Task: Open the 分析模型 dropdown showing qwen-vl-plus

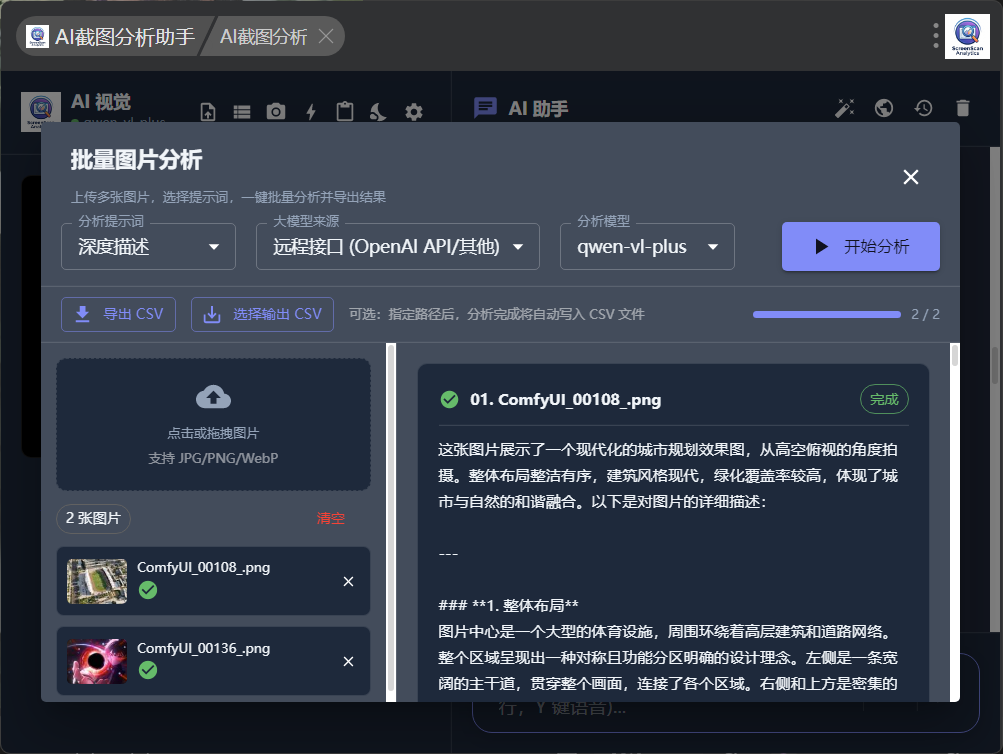Action: click(647, 247)
